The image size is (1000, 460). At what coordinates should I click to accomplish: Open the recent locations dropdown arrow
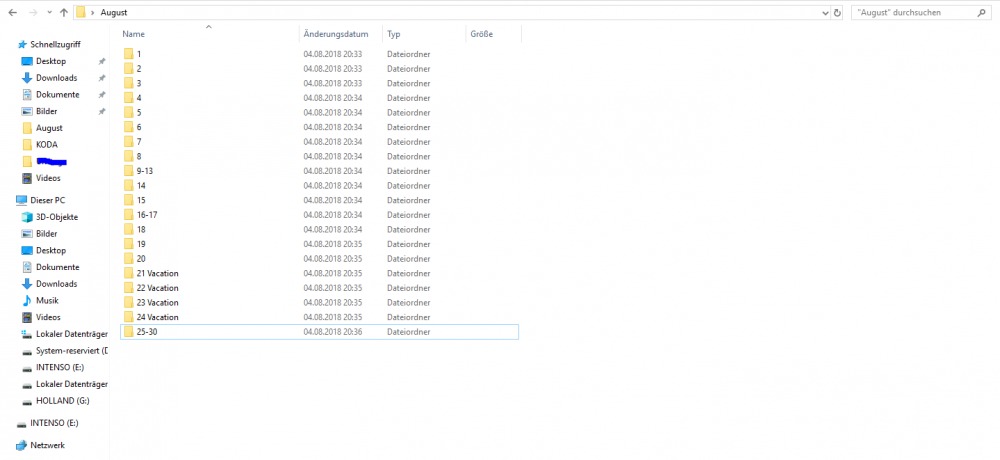(x=49, y=12)
